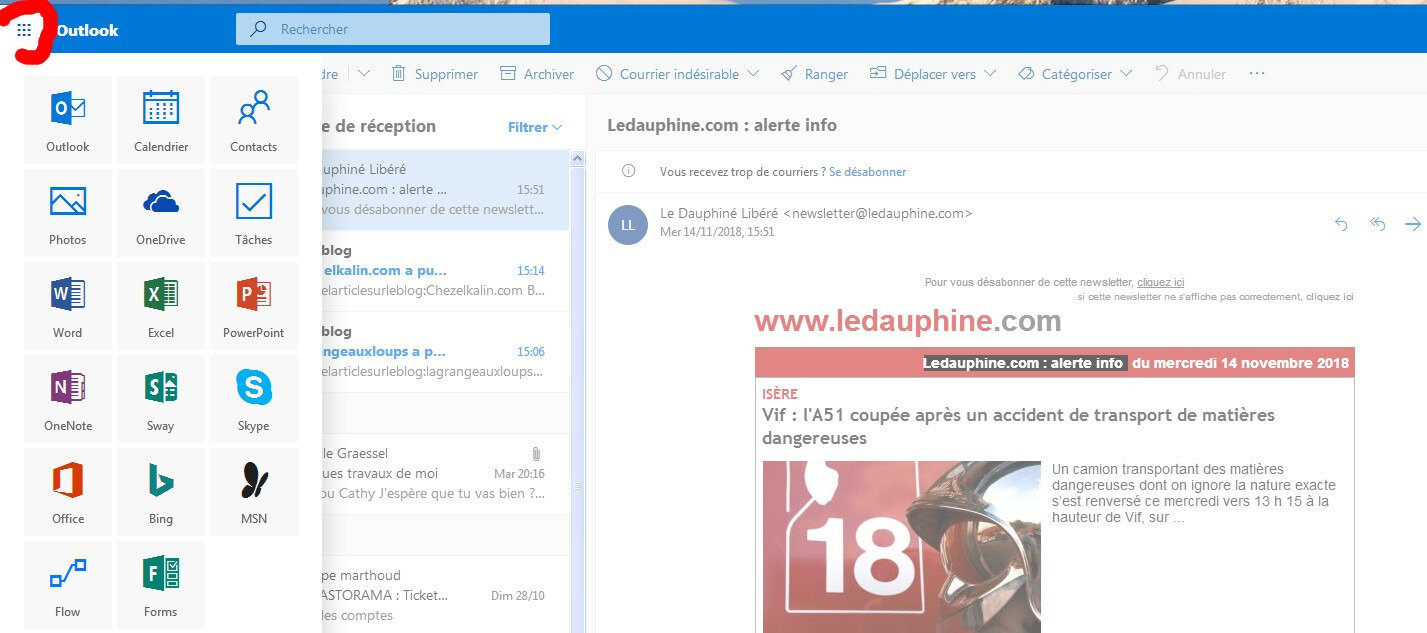Open the Bing app tile
This screenshot has width=1427, height=633.
click(161, 492)
